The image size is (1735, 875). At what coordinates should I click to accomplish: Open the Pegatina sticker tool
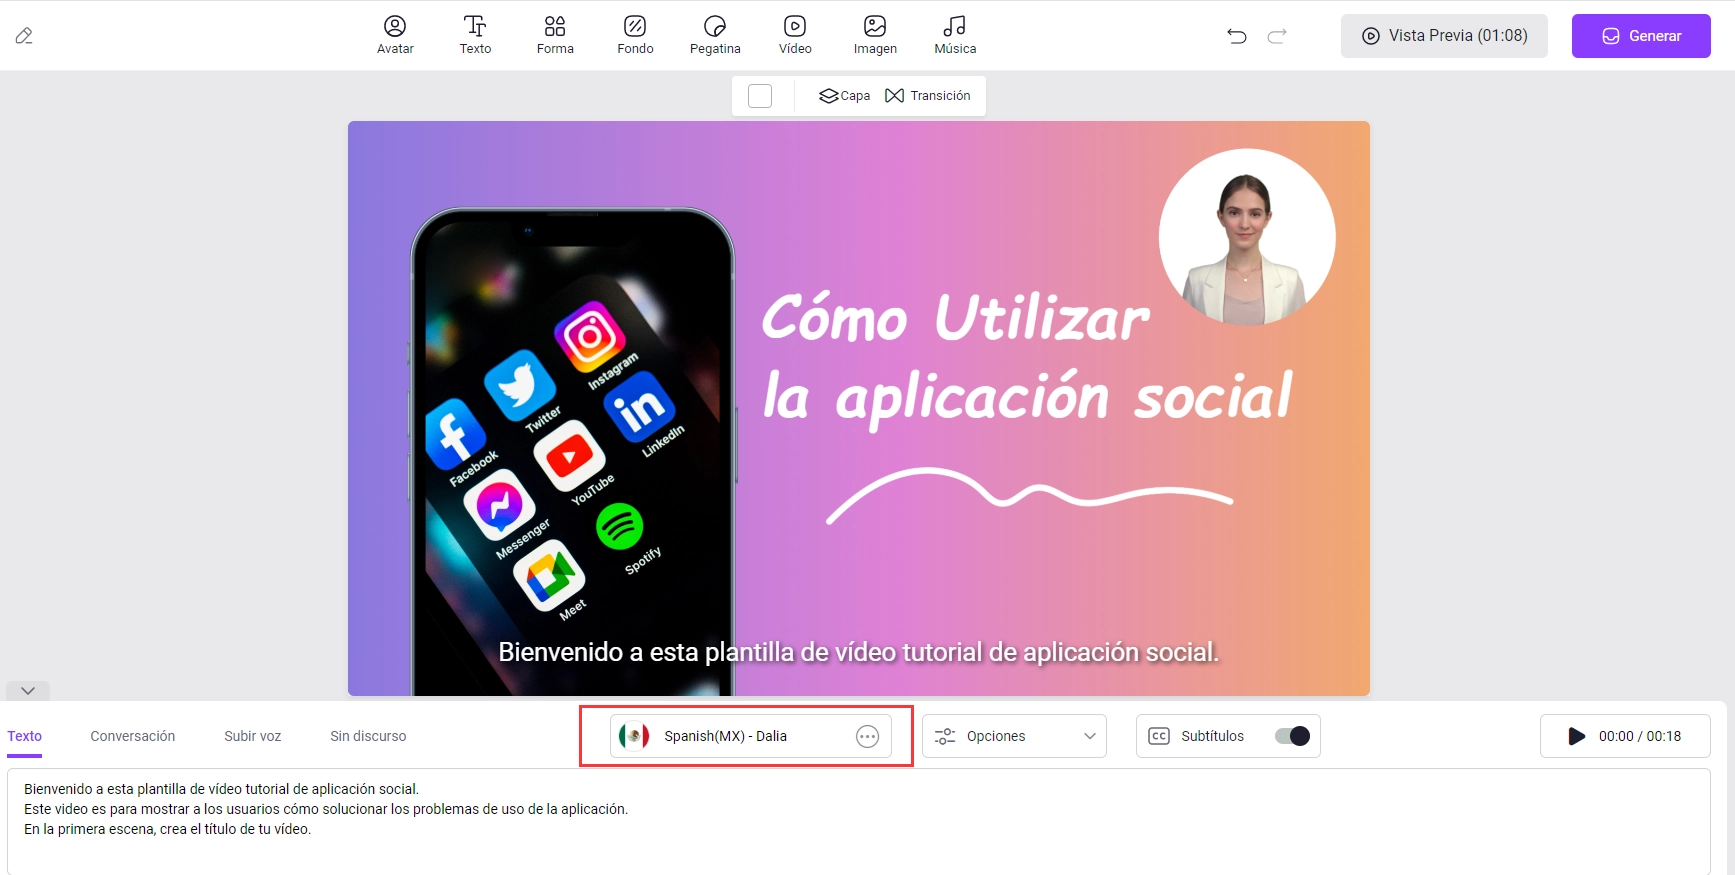(715, 35)
